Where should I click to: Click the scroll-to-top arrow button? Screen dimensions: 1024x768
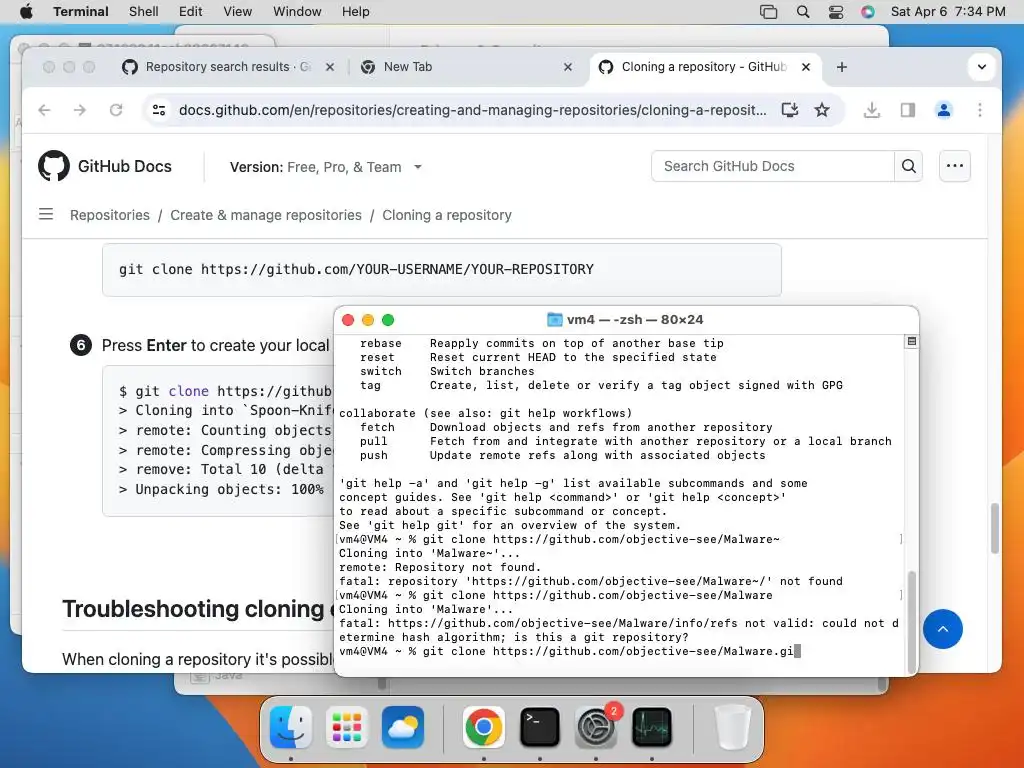coord(942,629)
